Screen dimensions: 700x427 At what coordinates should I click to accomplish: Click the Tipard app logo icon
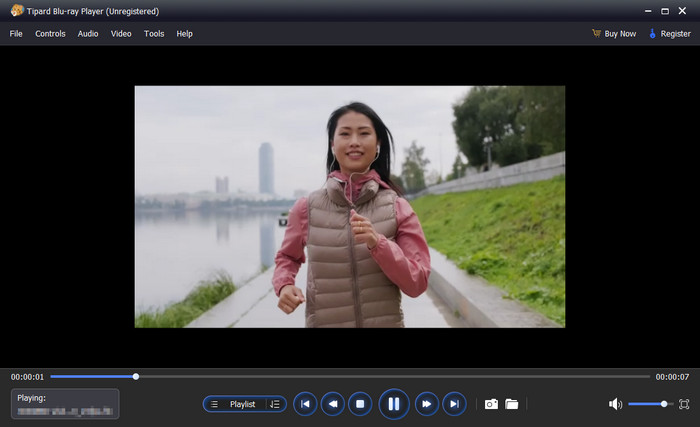tap(17, 10)
